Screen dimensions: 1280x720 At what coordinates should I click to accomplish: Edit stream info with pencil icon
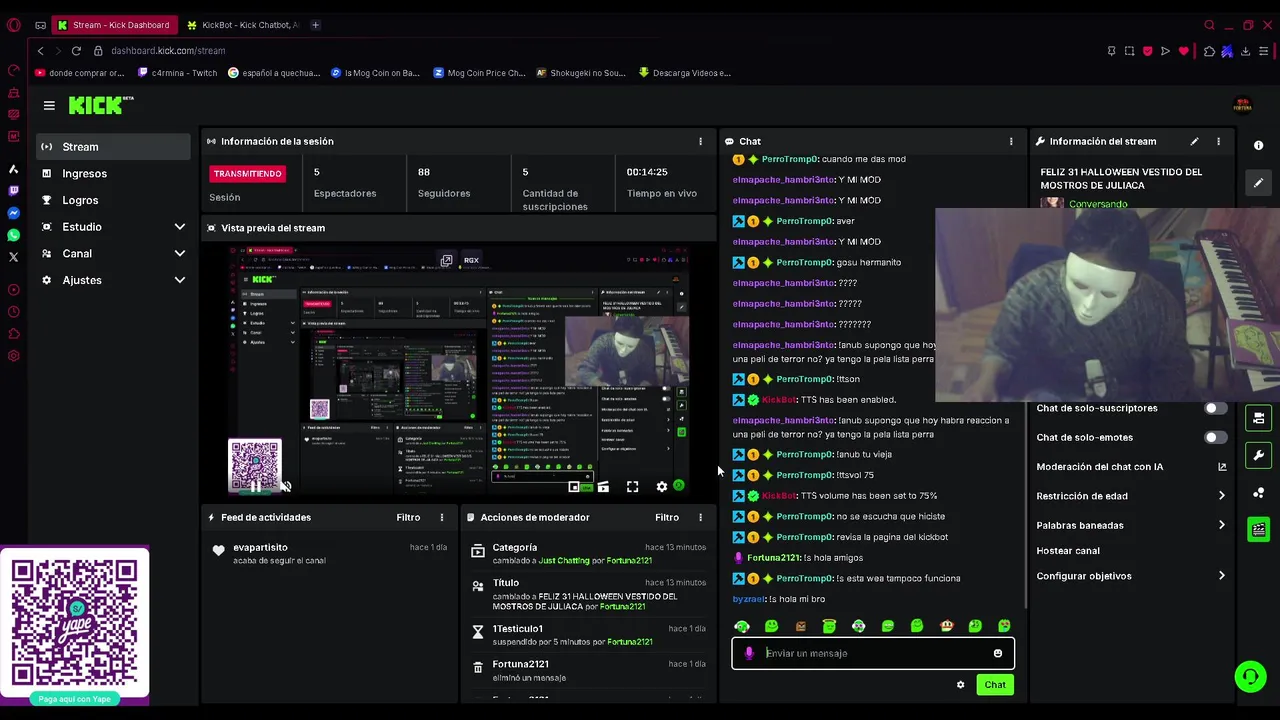[x=1194, y=141]
